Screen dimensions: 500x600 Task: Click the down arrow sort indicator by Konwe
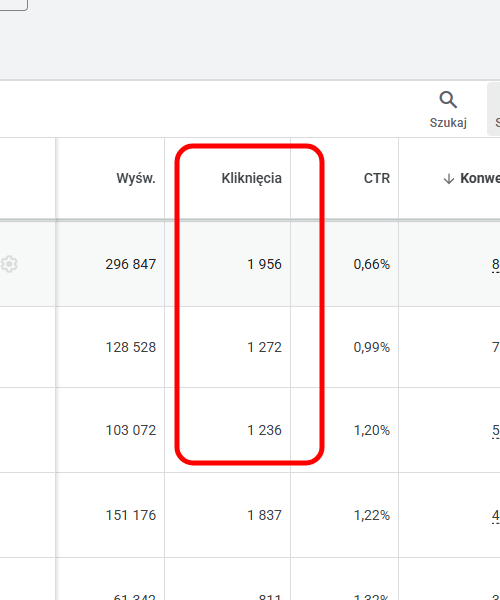coord(449,179)
